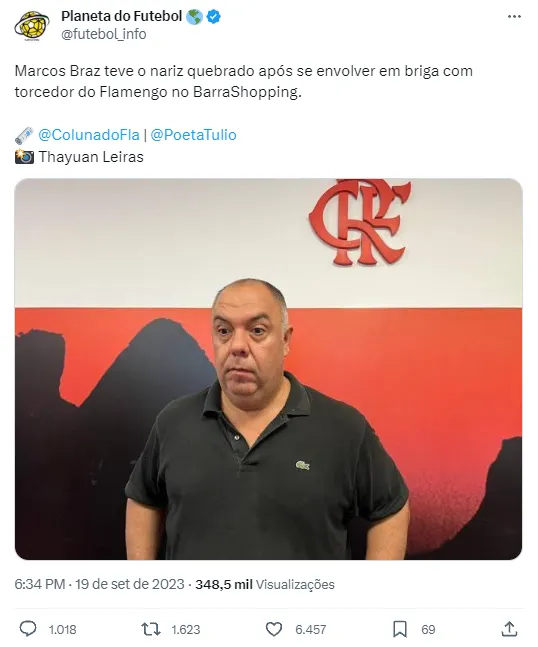Click the Flamengo crest in the photo
538x647 pixels.
point(360,222)
